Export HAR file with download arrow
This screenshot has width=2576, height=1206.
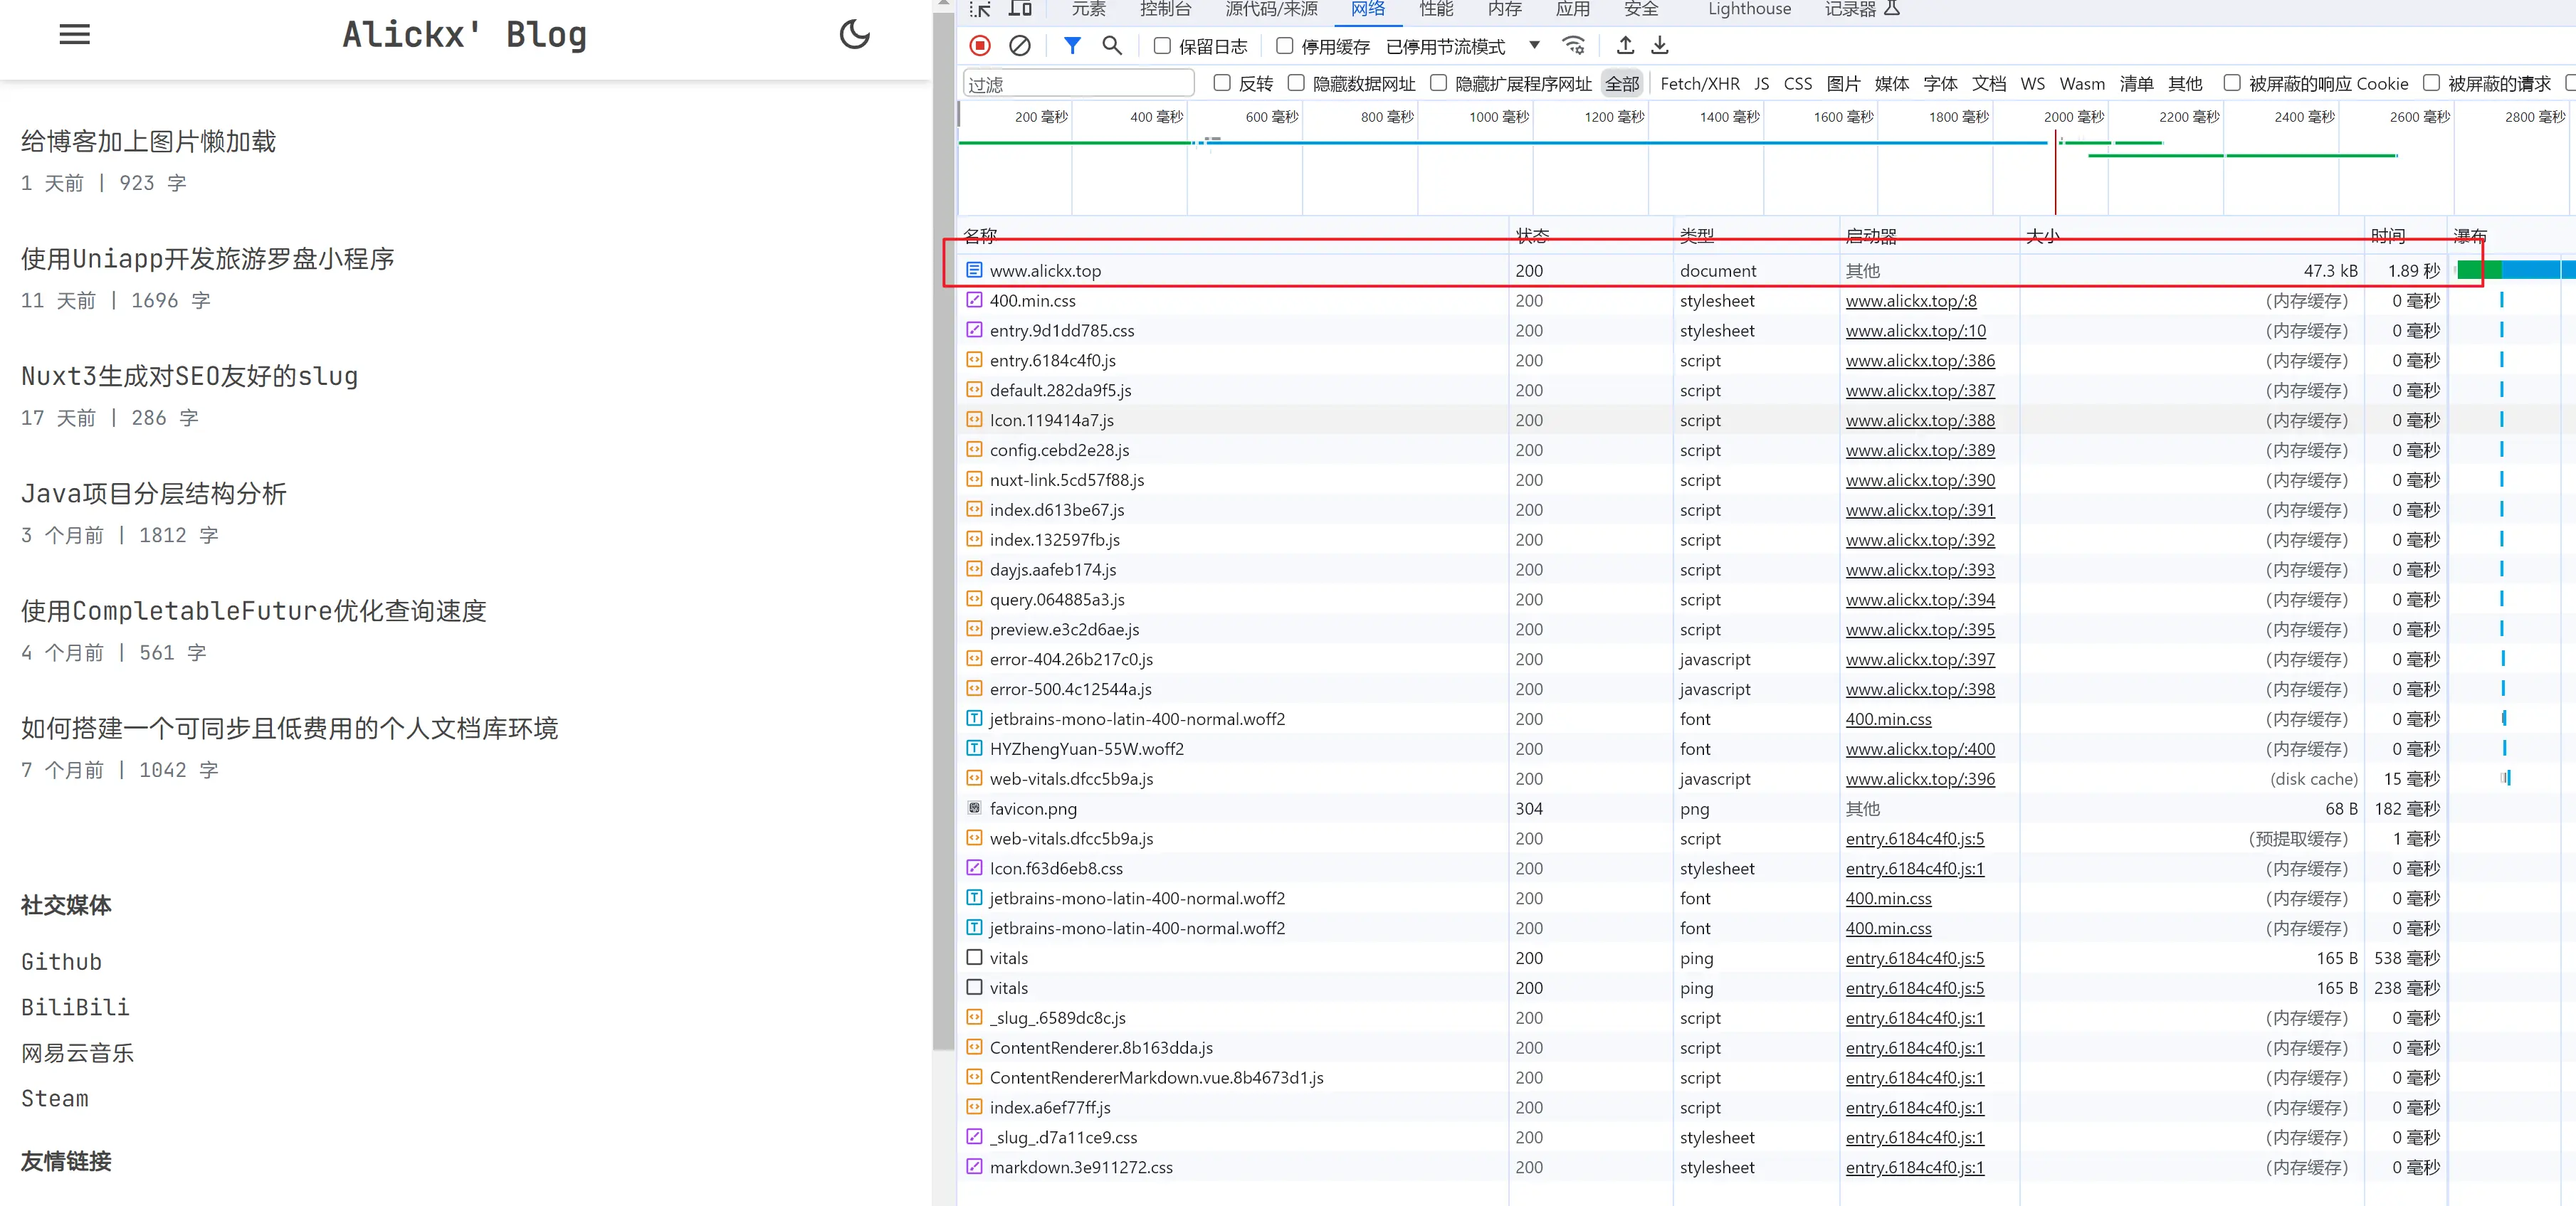pyautogui.click(x=1659, y=46)
